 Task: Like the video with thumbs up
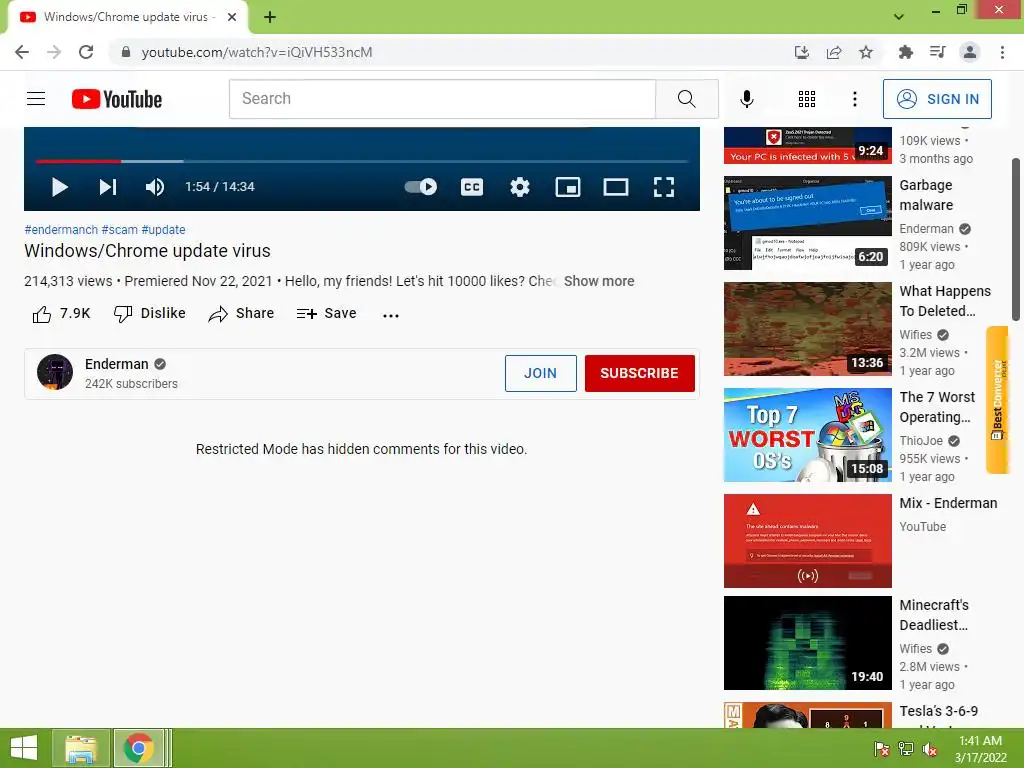point(61,314)
